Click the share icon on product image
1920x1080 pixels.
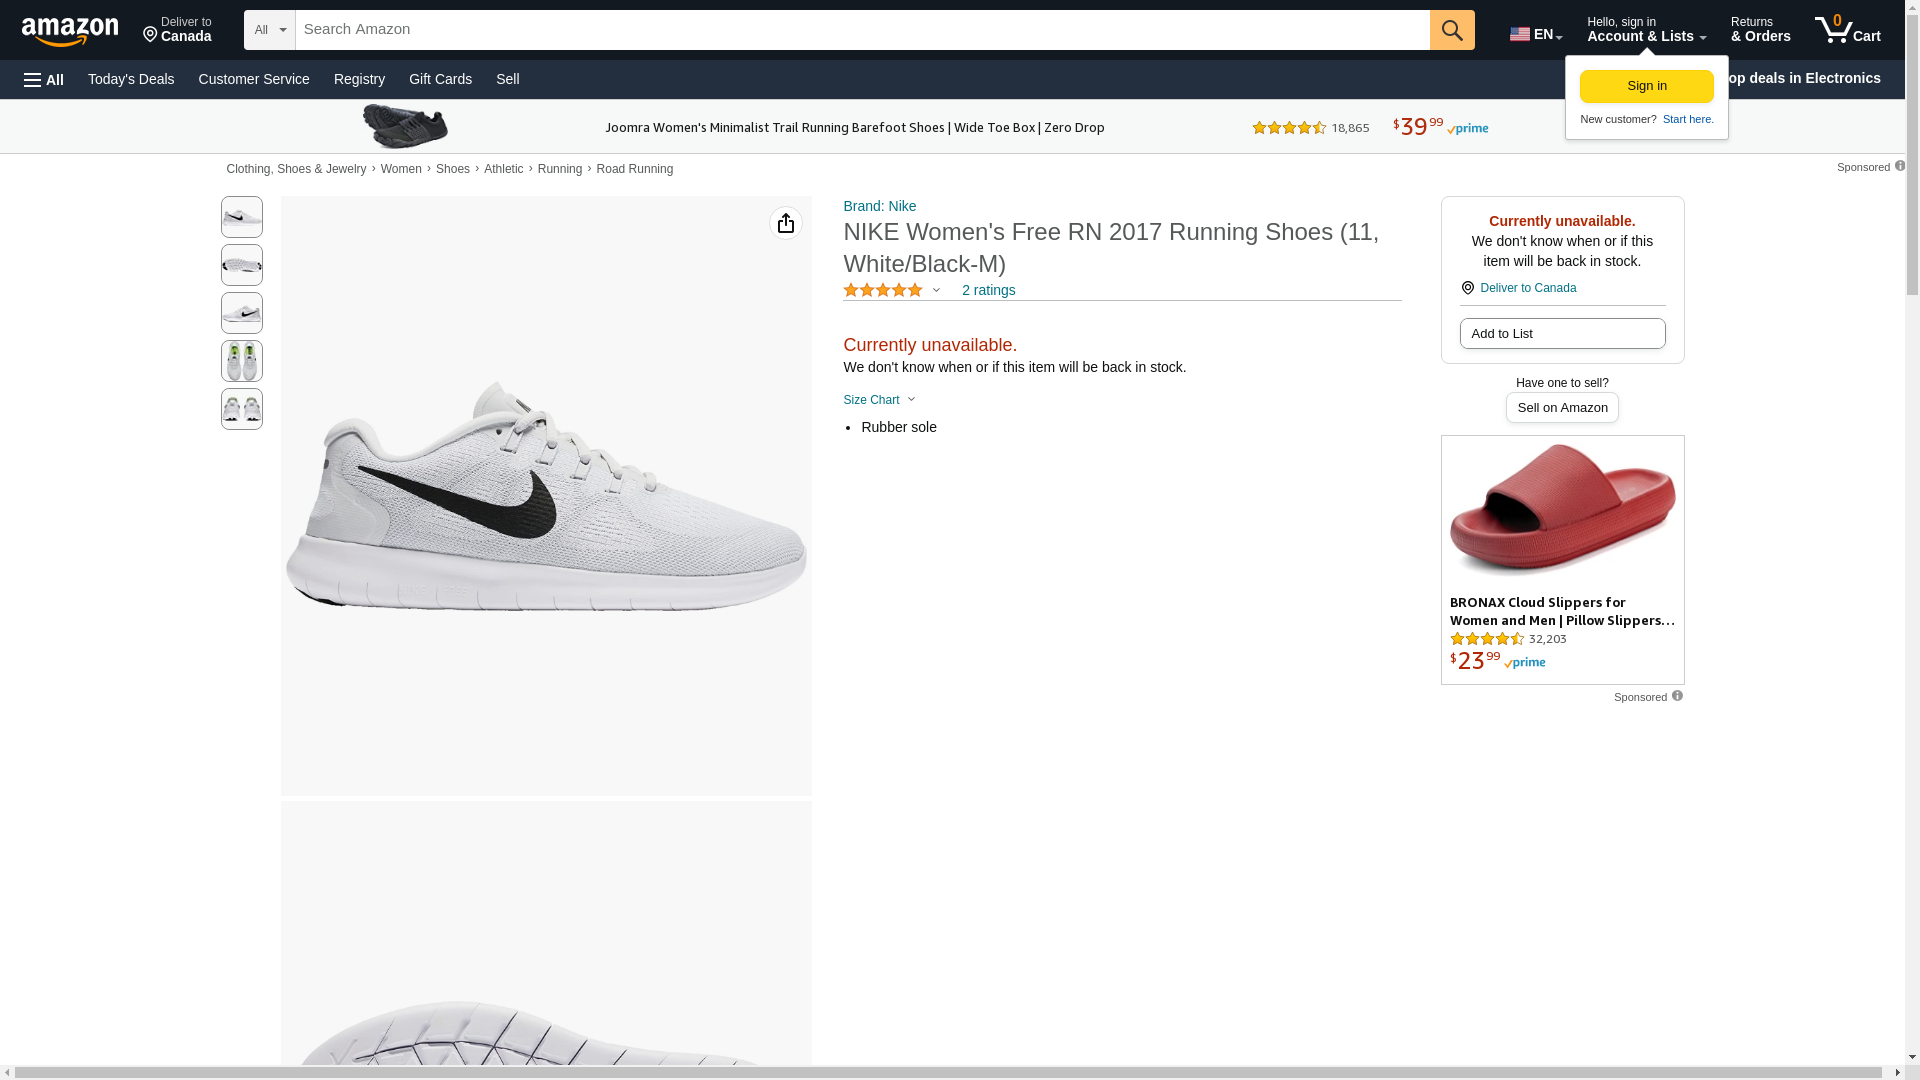[786, 223]
